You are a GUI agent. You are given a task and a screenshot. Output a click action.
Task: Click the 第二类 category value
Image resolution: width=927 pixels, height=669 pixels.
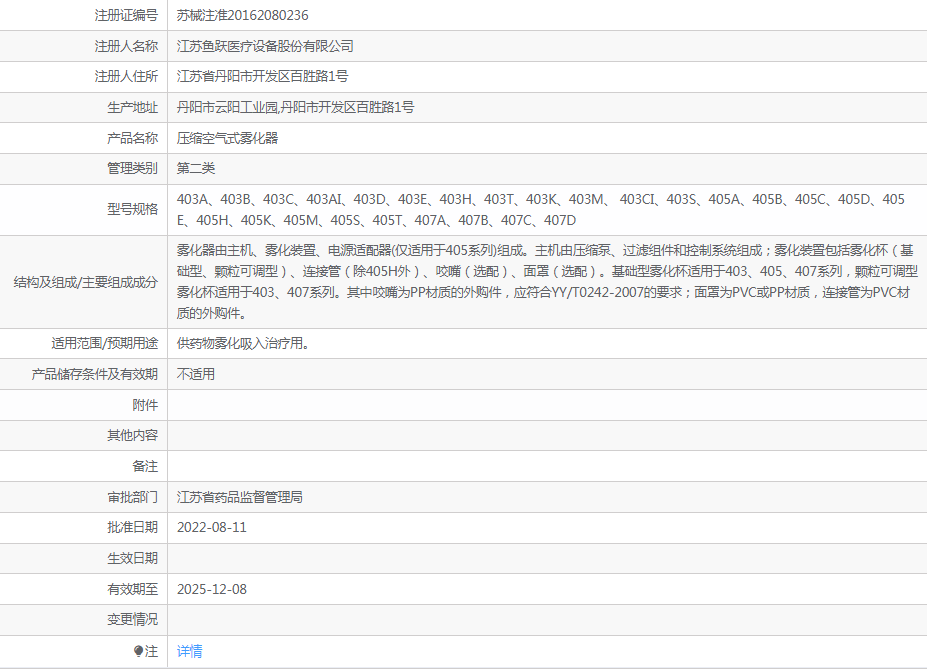(196, 168)
